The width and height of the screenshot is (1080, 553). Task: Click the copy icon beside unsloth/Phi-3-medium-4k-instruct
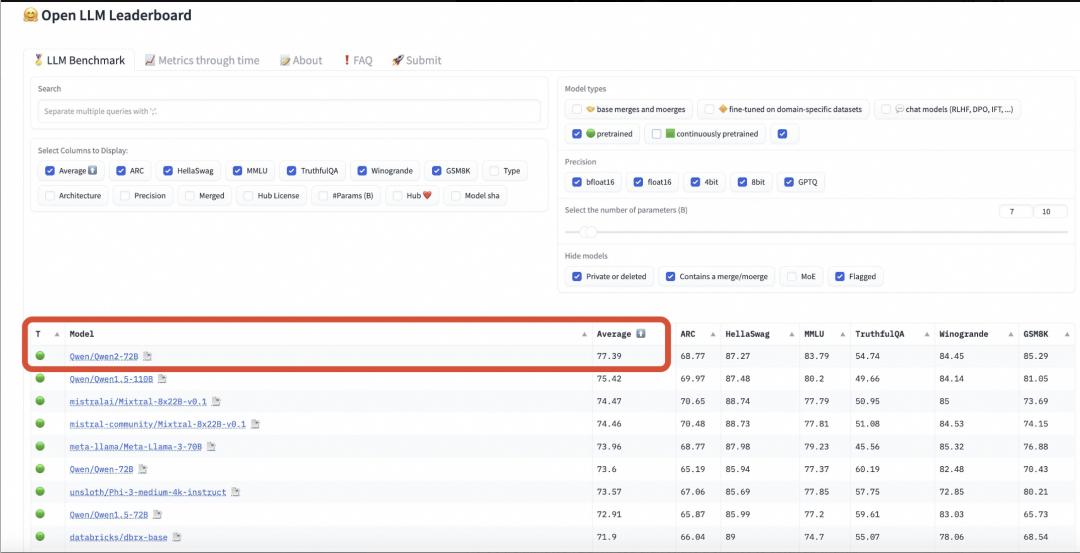(236, 492)
